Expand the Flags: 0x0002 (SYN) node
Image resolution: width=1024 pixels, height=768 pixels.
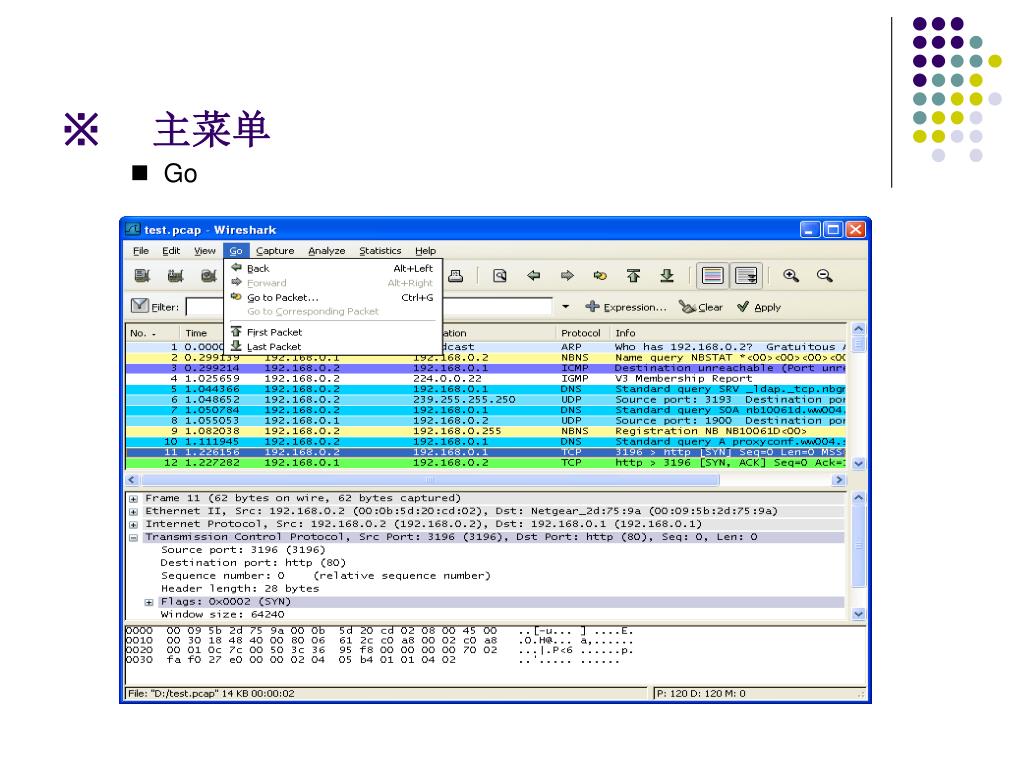point(149,602)
